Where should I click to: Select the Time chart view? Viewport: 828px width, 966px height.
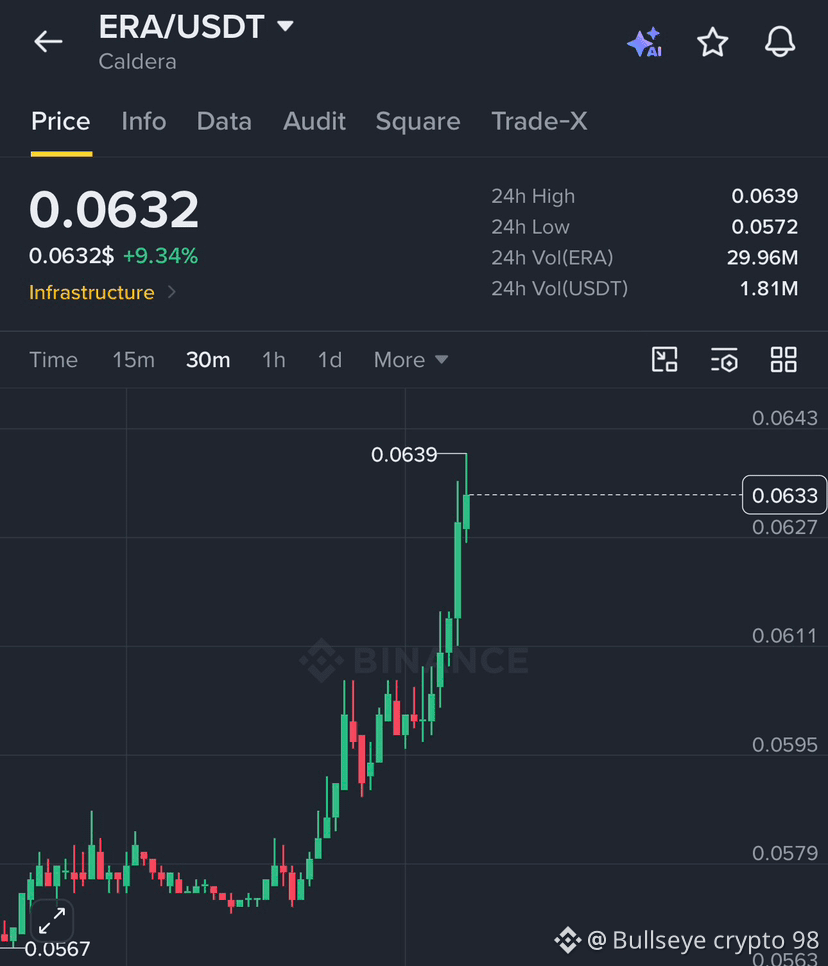click(x=54, y=360)
